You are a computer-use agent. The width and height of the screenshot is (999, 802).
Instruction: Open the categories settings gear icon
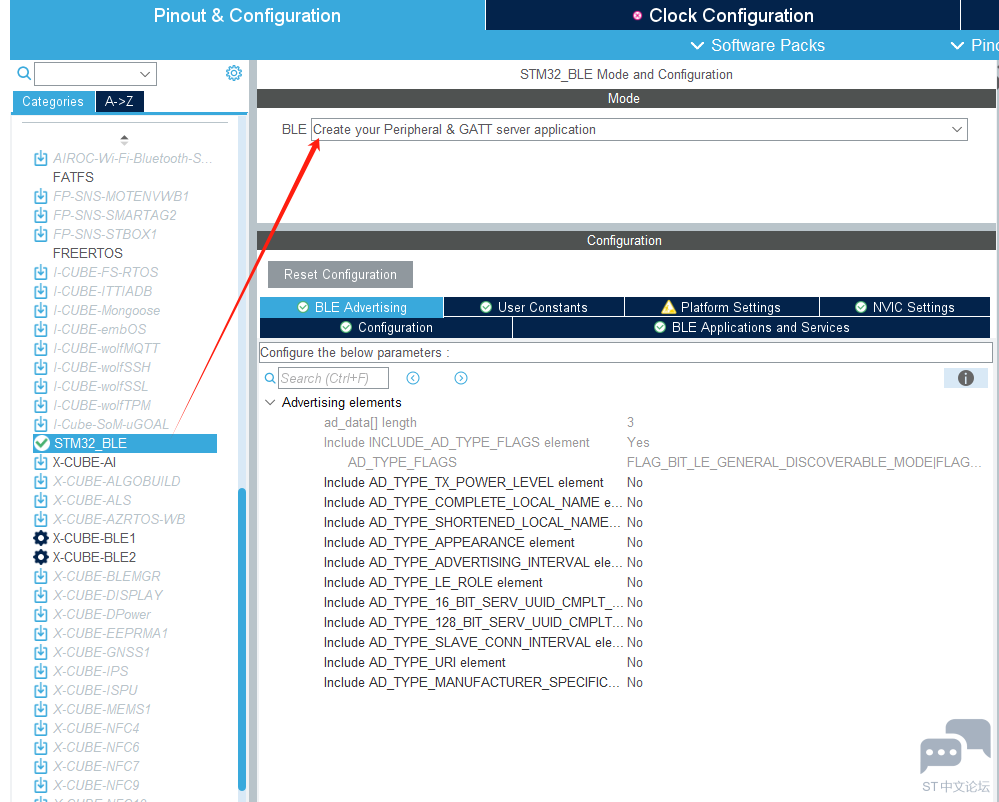click(x=234, y=73)
